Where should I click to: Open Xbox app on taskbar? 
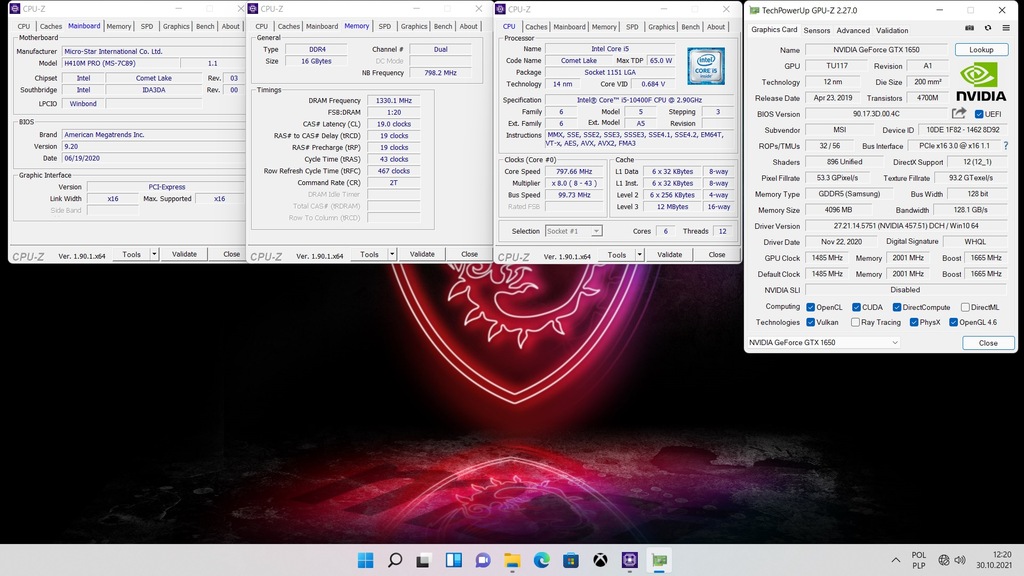[x=600, y=560]
